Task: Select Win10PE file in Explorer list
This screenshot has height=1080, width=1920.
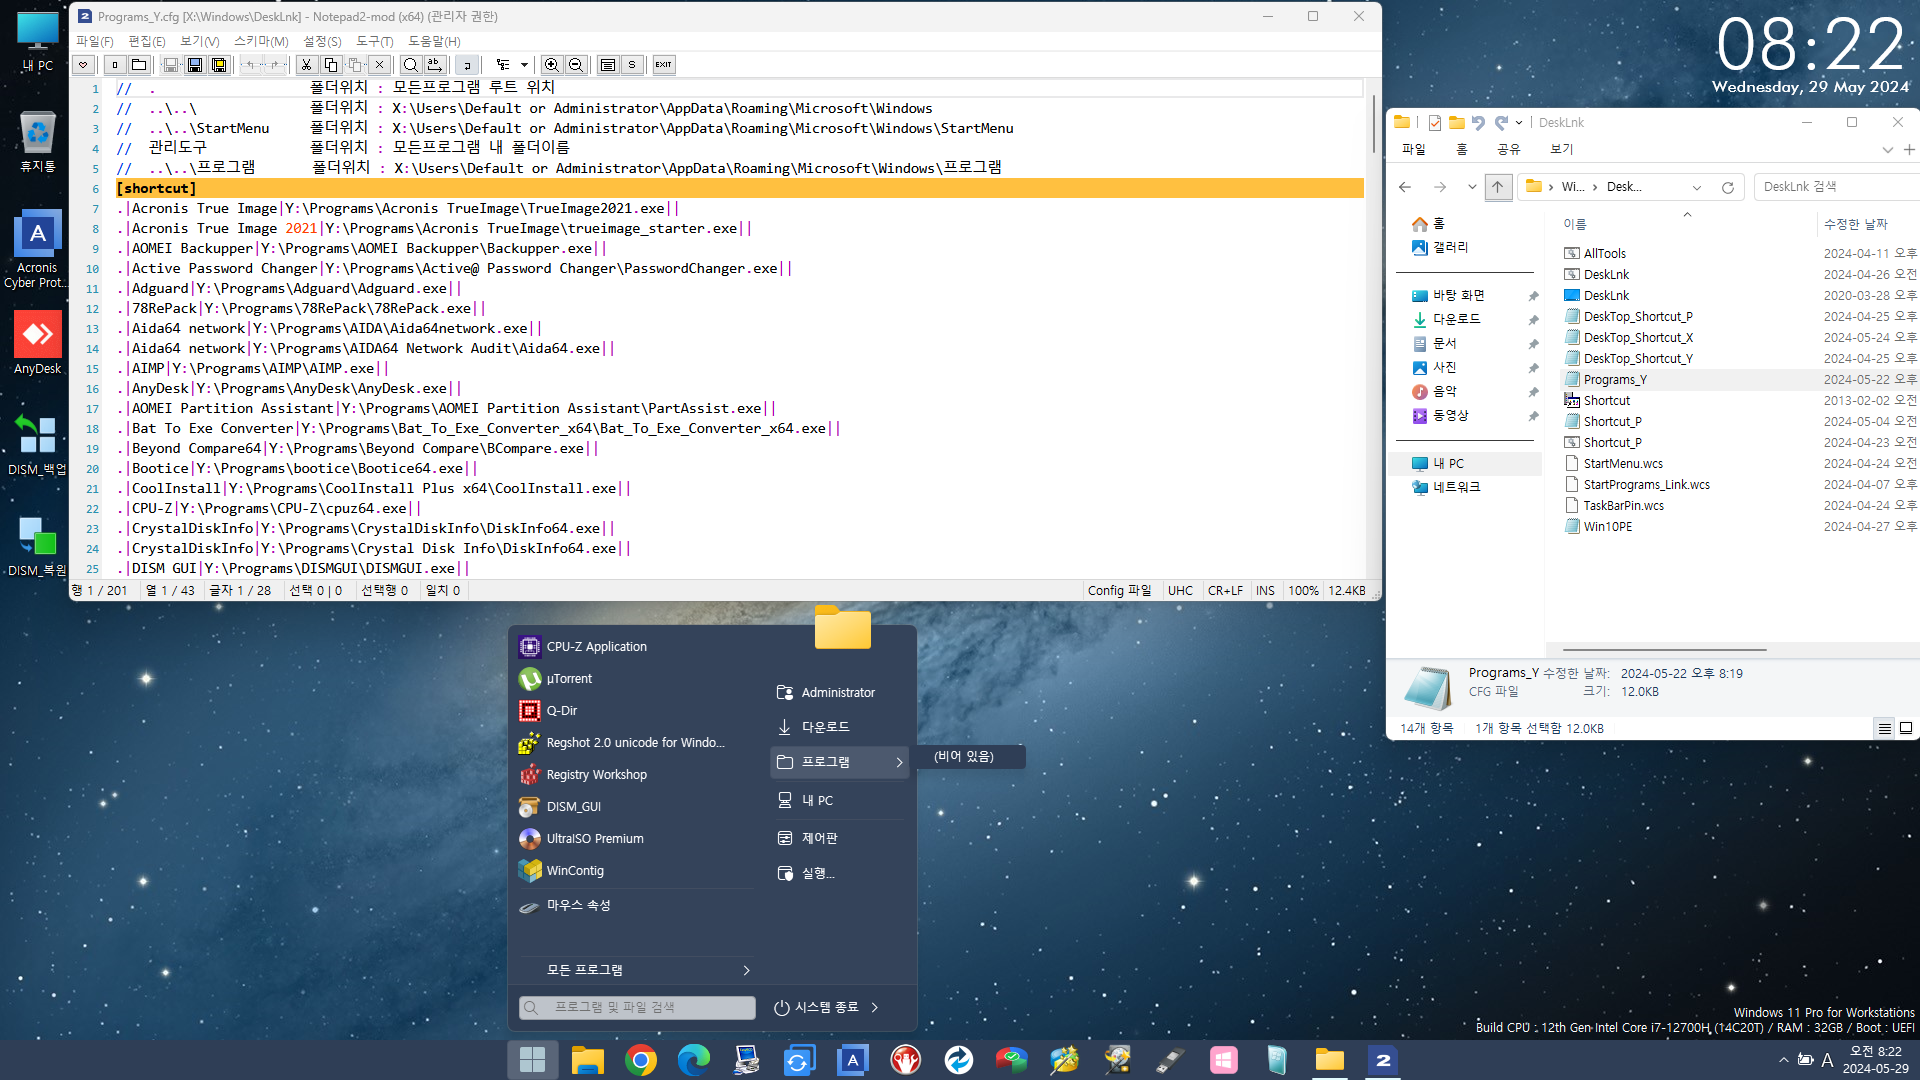Action: [1607, 527]
